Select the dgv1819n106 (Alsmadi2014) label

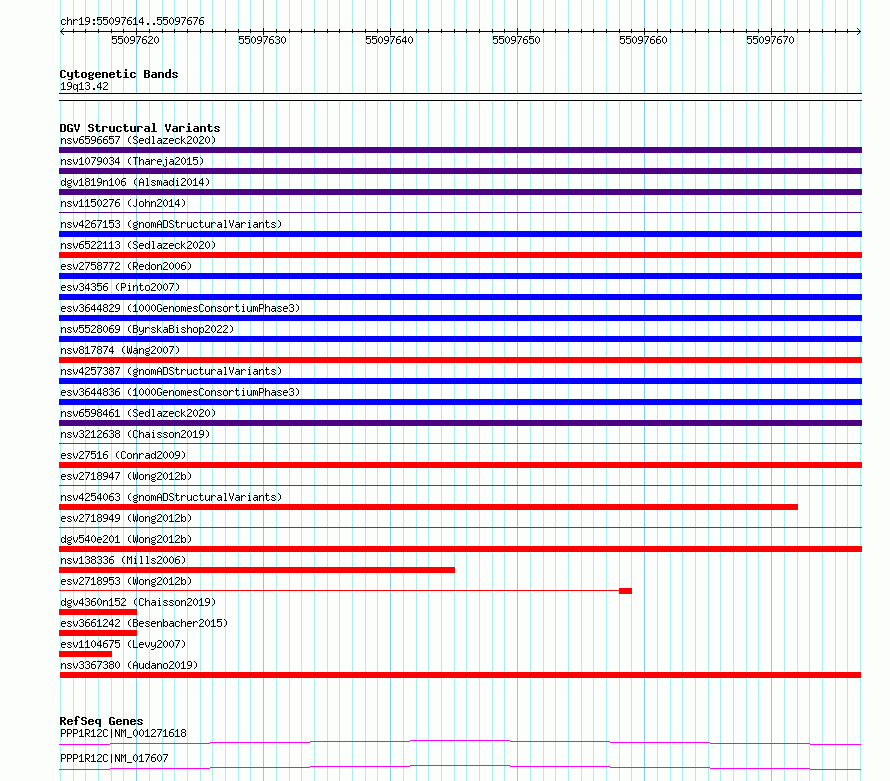tap(135, 182)
